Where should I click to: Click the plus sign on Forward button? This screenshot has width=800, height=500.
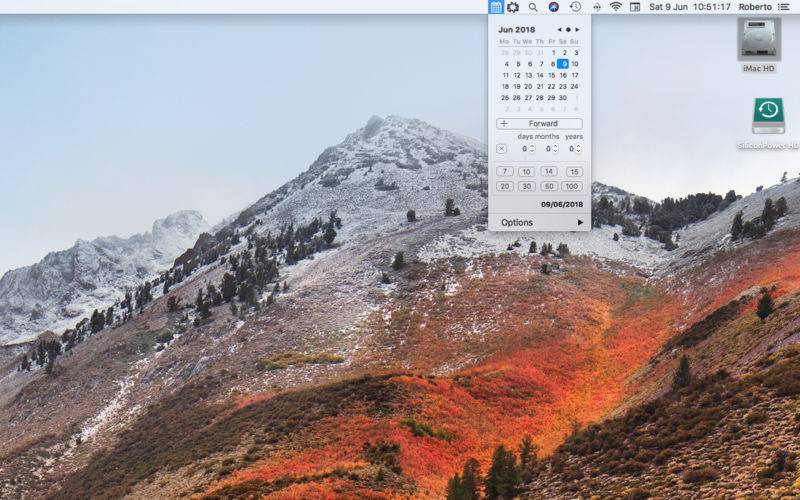point(504,123)
